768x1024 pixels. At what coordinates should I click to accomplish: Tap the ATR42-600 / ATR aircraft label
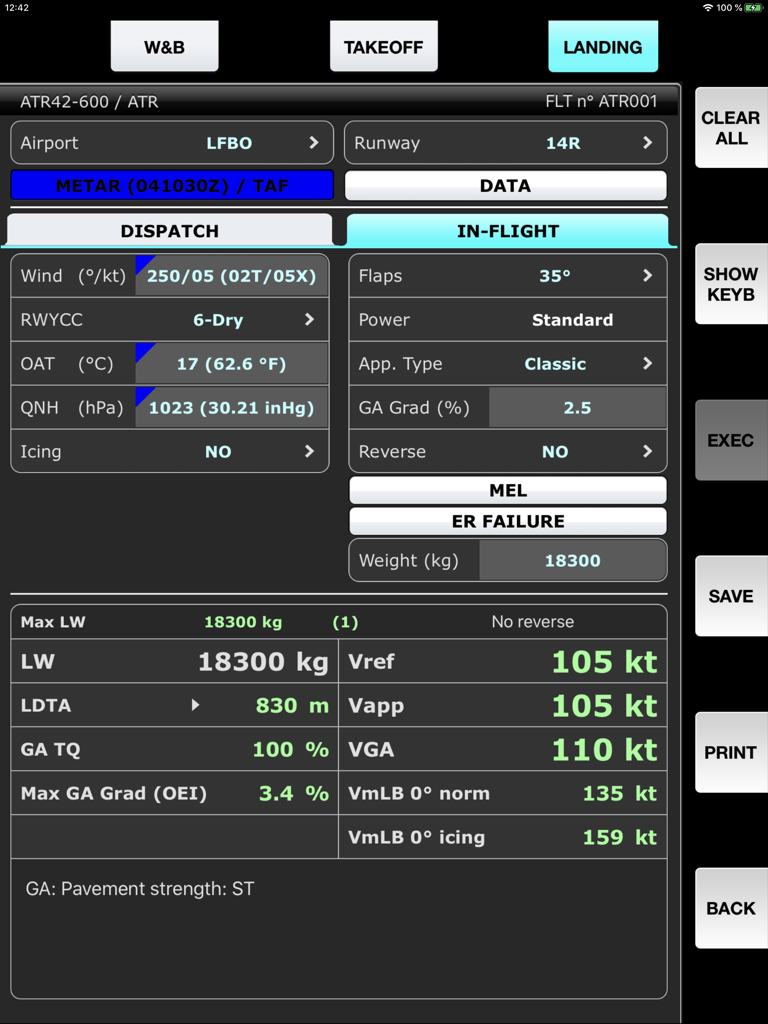(89, 101)
